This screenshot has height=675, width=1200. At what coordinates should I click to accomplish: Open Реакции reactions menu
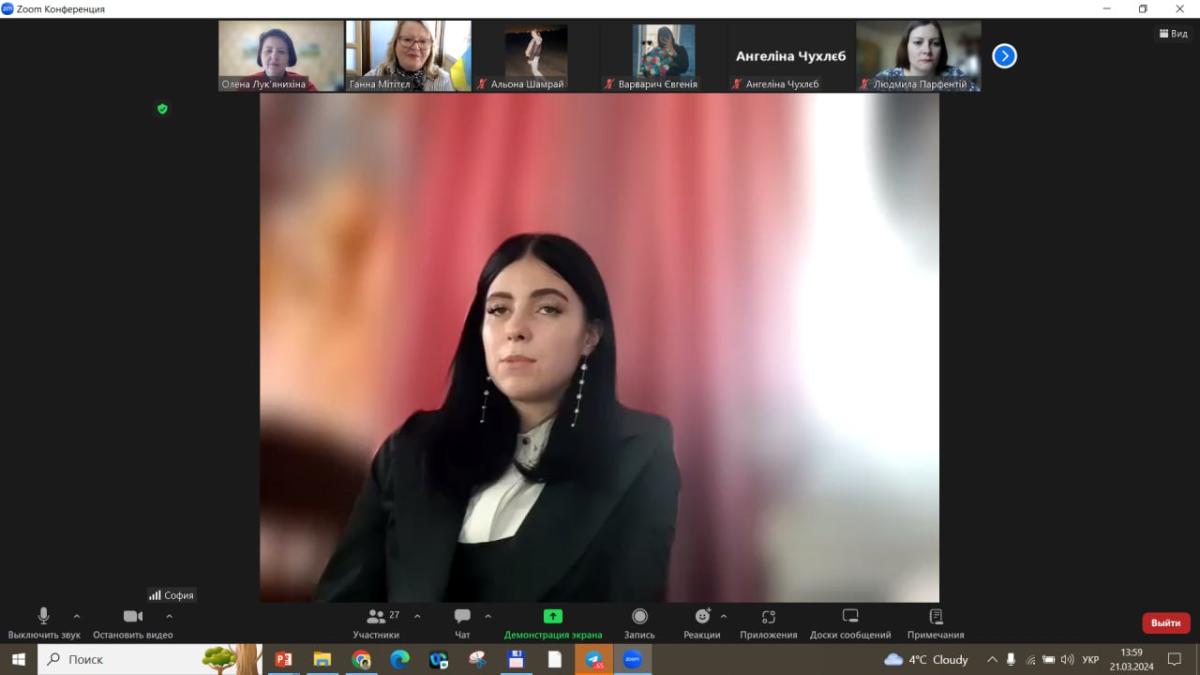[702, 623]
